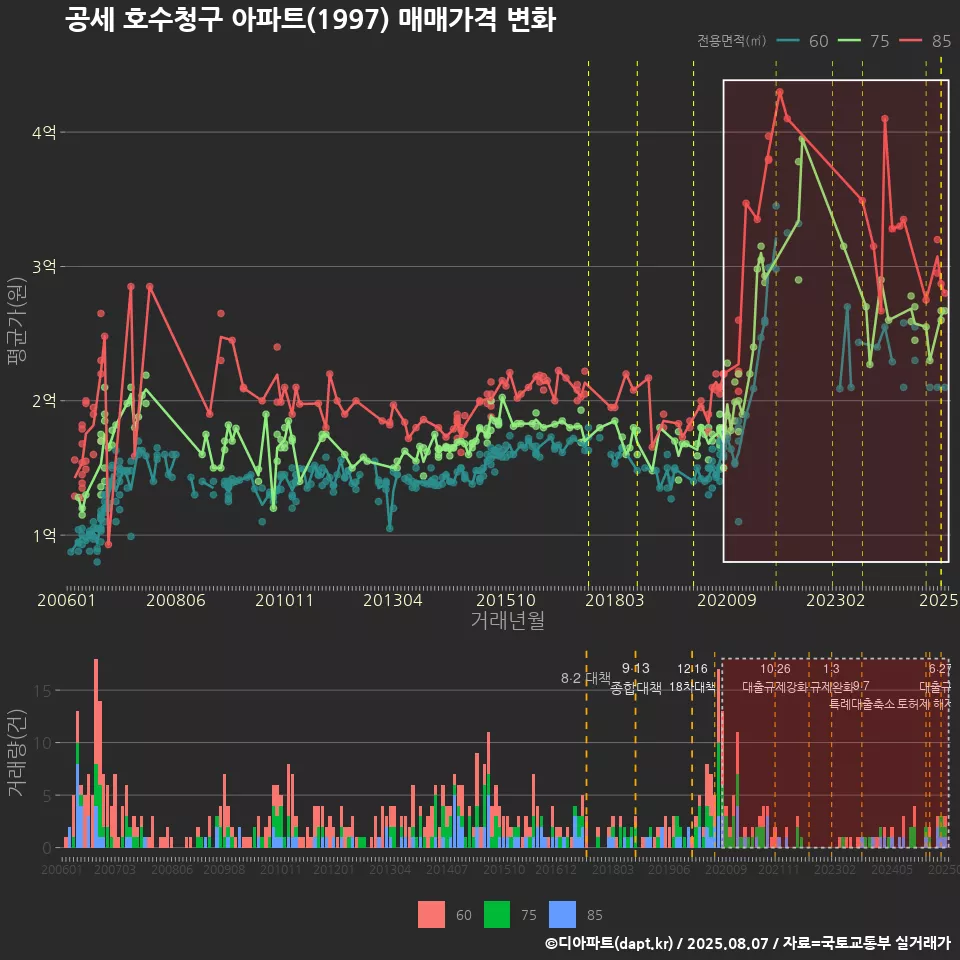Select the red 85 line legend entry at top
The width and height of the screenshot is (960, 960).
tap(925, 41)
